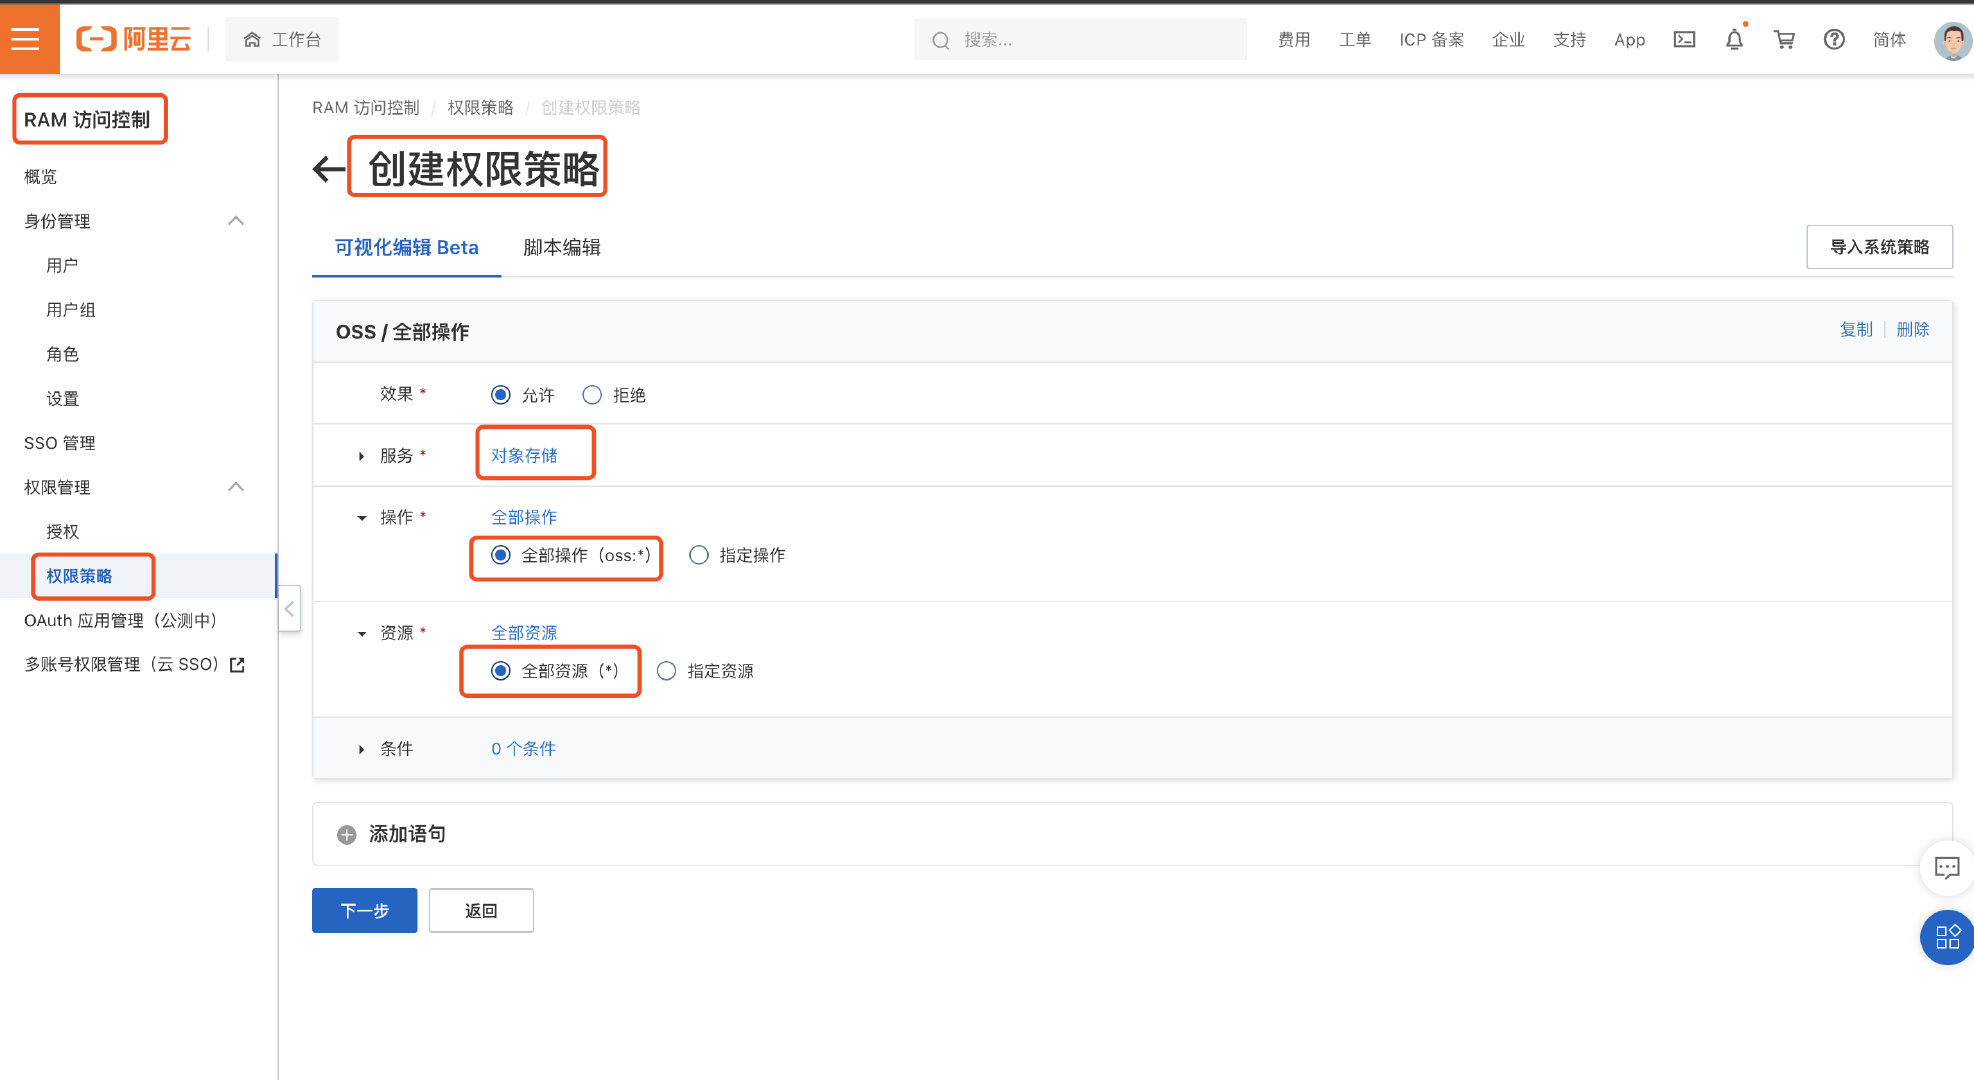Screen dimensions: 1974x1080
Task: Switch to the 脚本编辑 tab
Action: (x=560, y=247)
